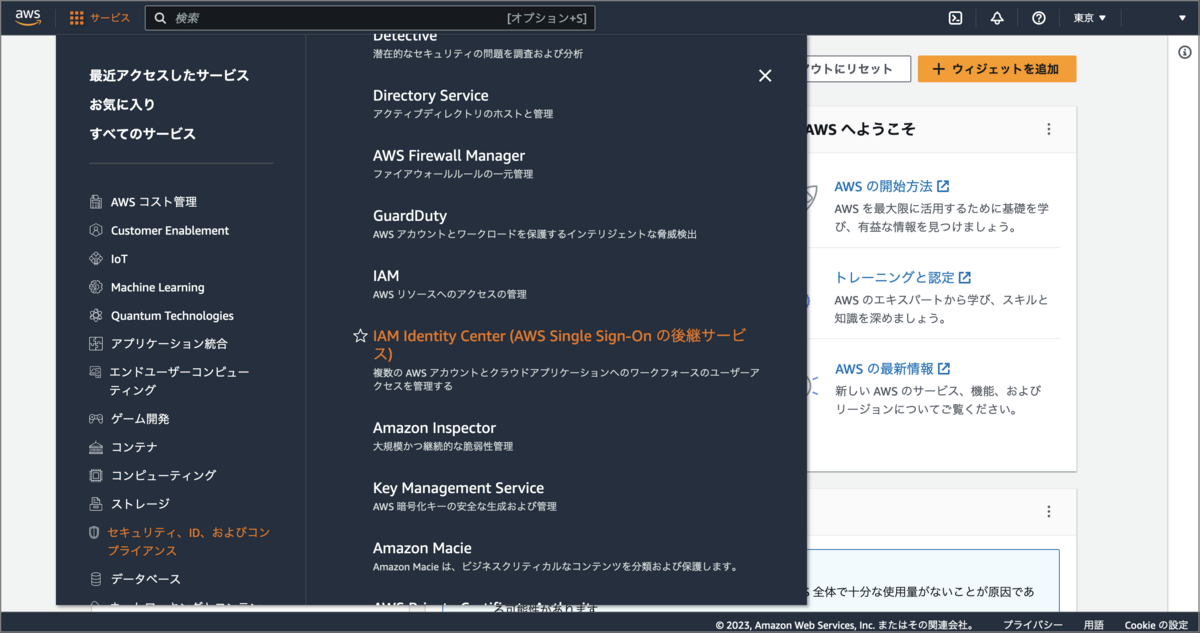Screen dimensions: 1200x633
Task: Click the security shield category icon
Action: (x=96, y=532)
